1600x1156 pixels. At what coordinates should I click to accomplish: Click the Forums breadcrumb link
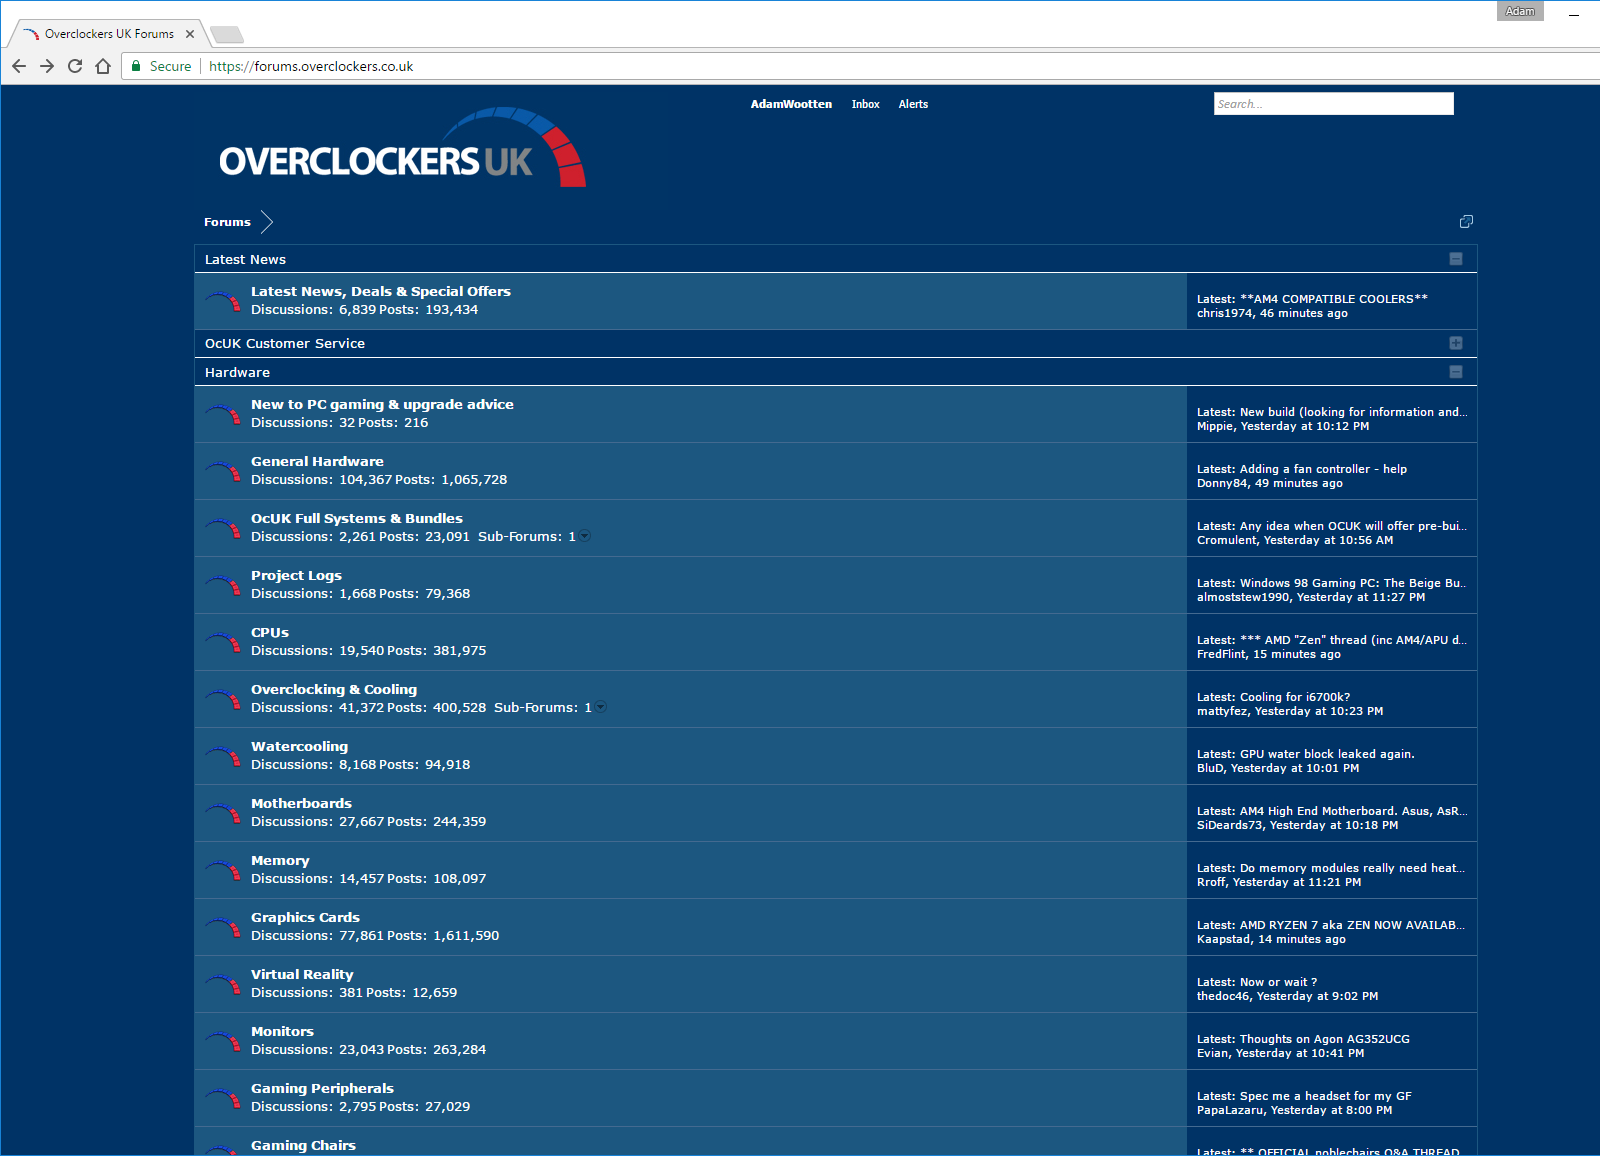click(227, 222)
